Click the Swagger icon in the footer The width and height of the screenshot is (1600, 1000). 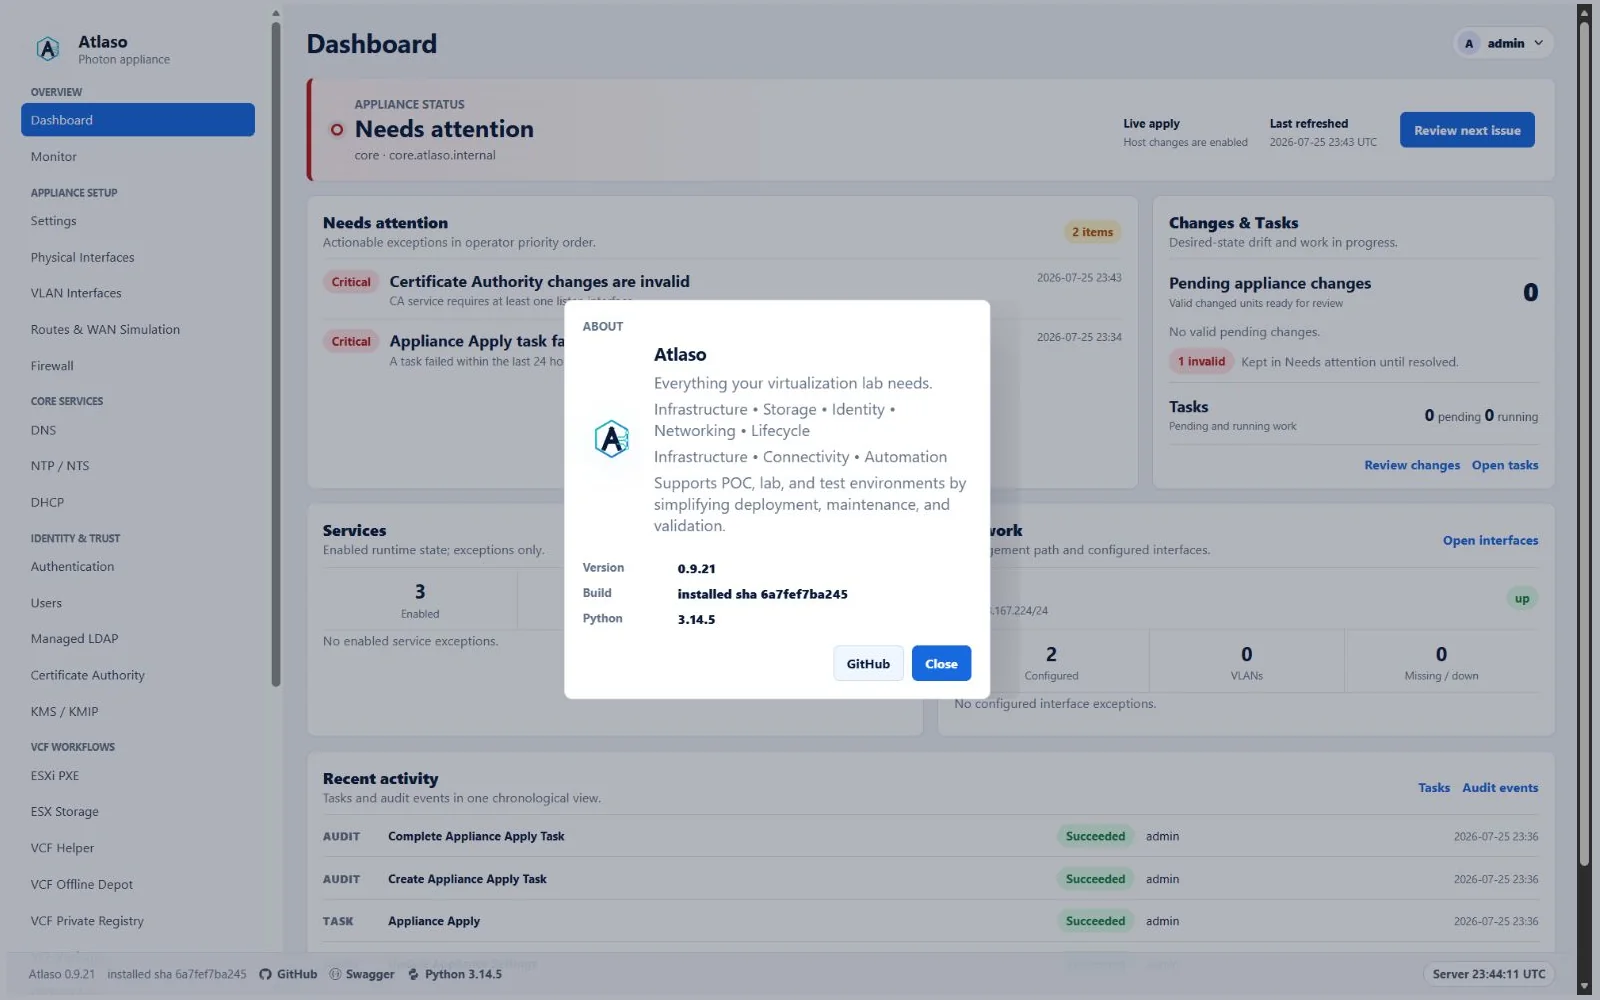(x=335, y=974)
